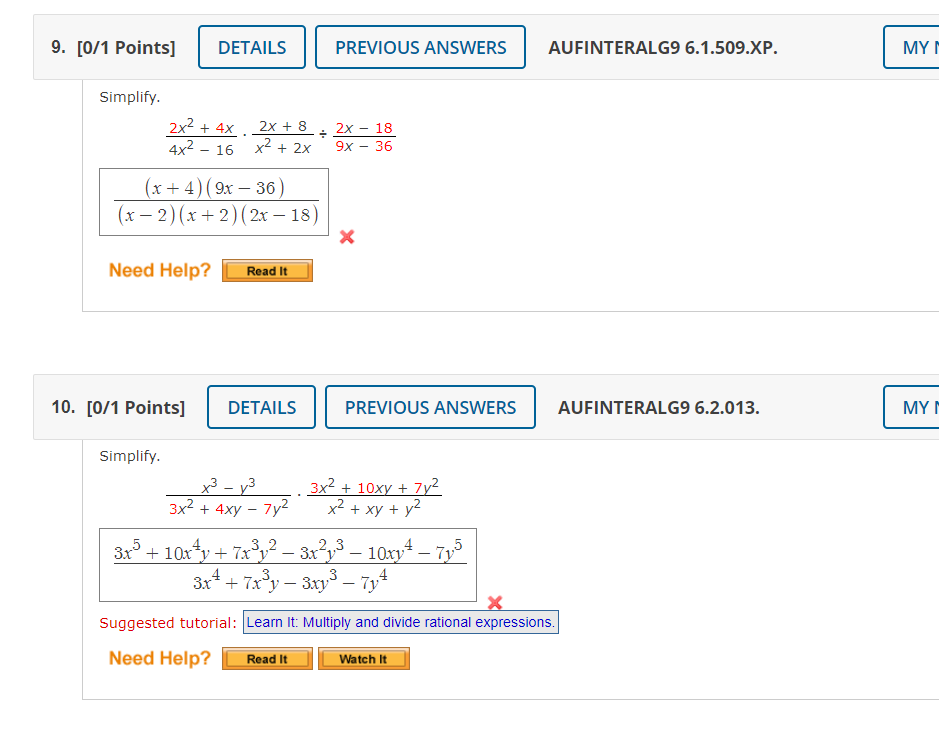The height and width of the screenshot is (742, 939).
Task: Open the Learn It tutorial link
Action: 400,622
